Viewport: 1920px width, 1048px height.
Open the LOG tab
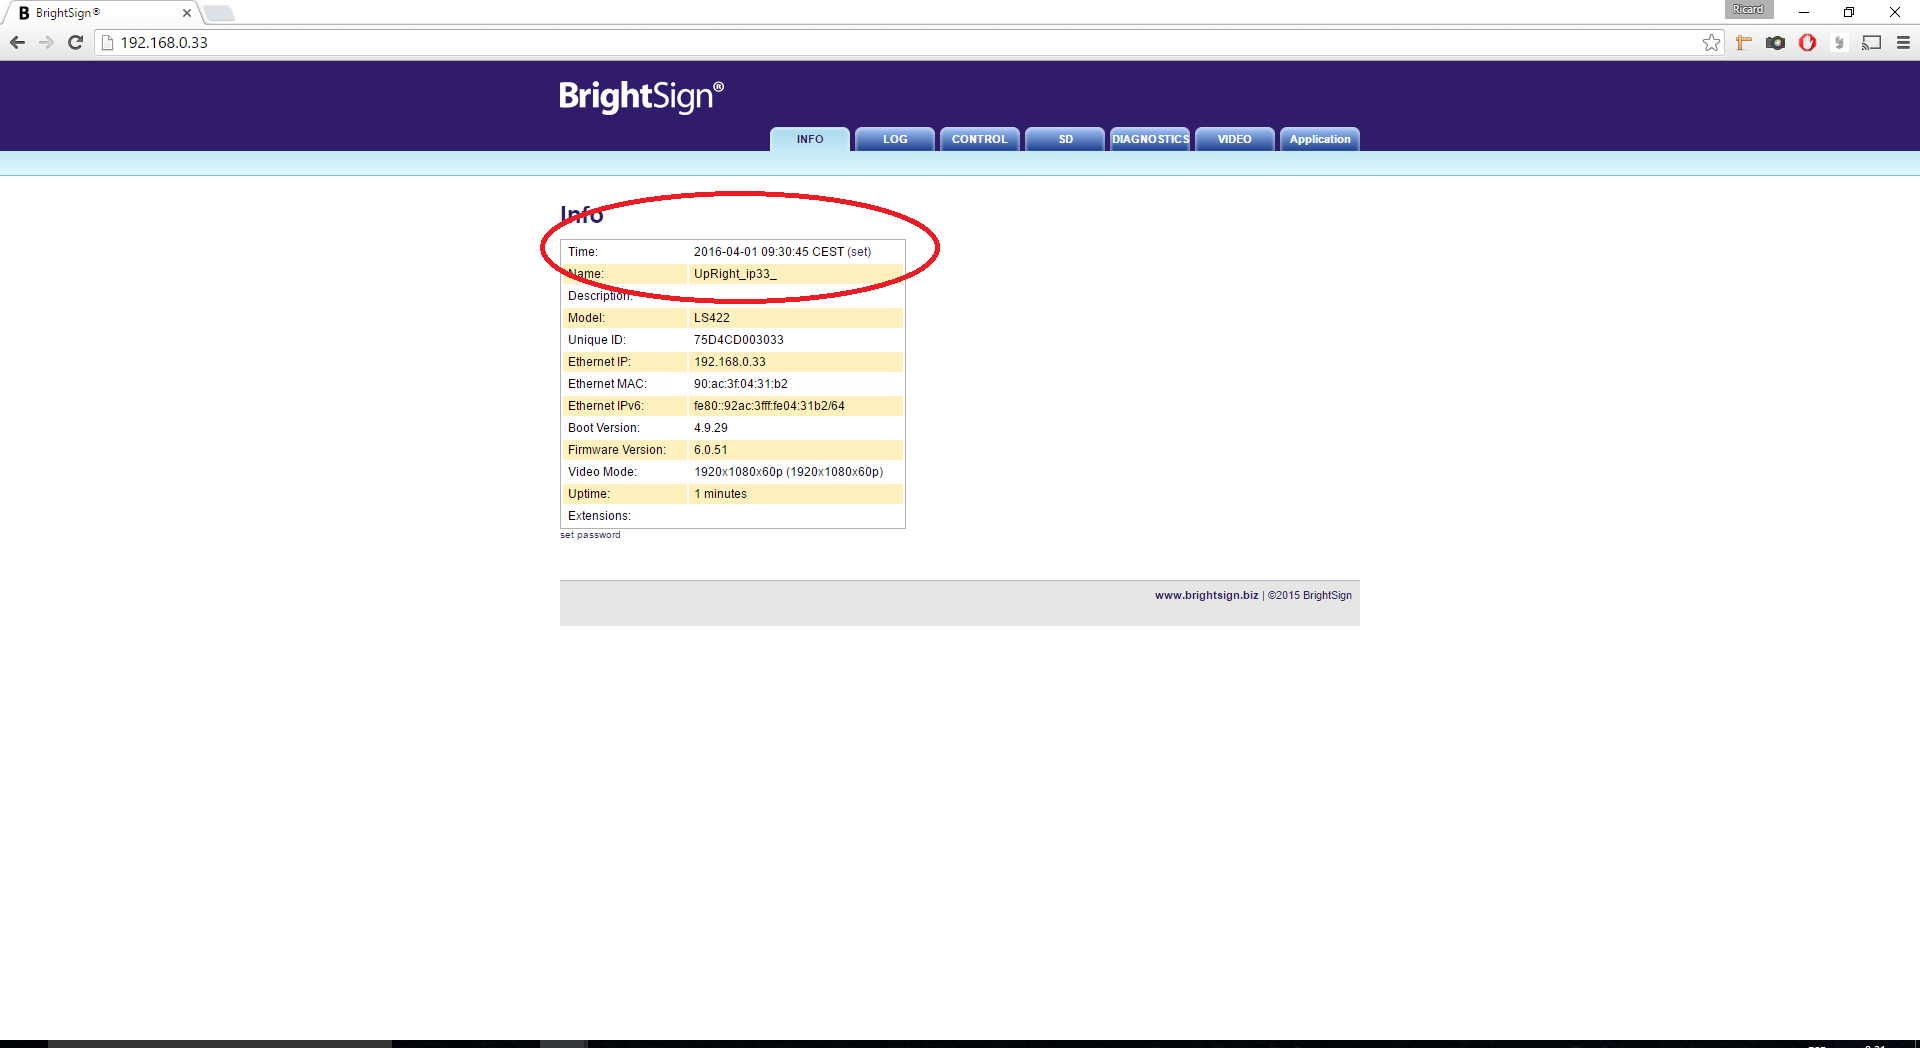tap(895, 139)
